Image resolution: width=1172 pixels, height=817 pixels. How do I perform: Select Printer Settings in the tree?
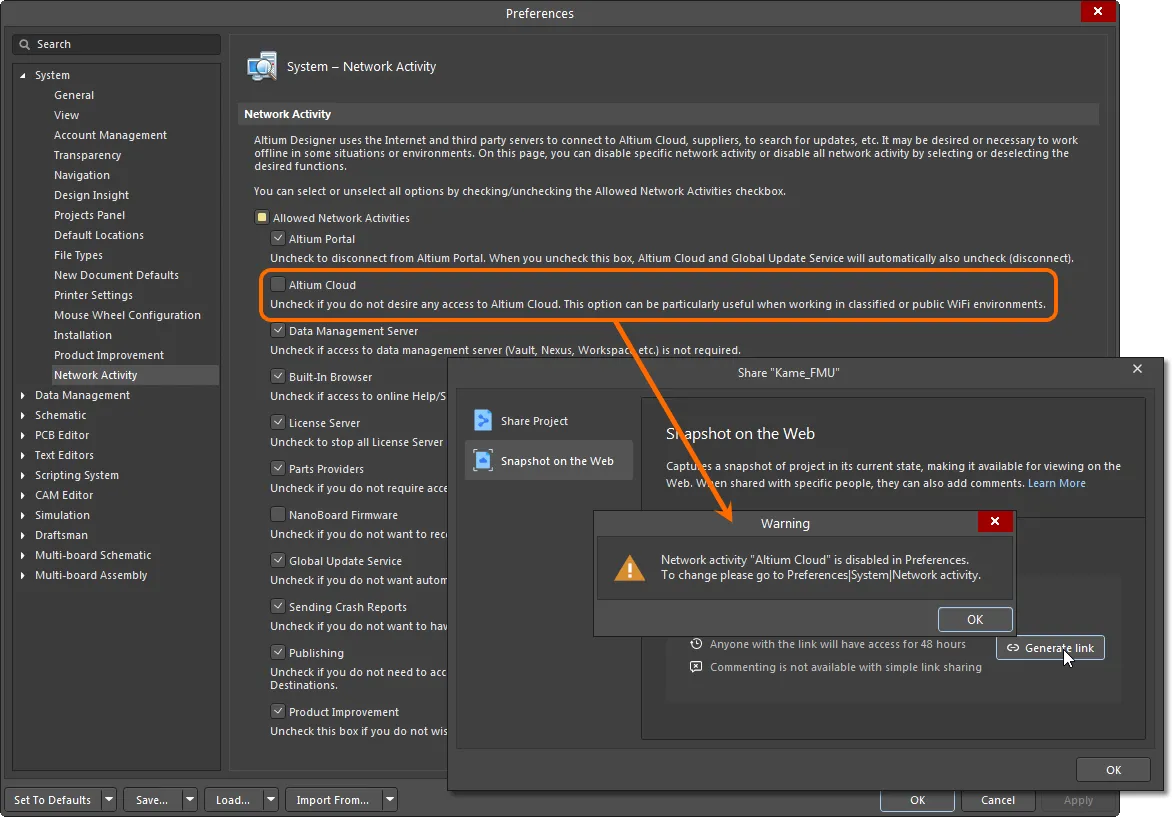tap(93, 295)
